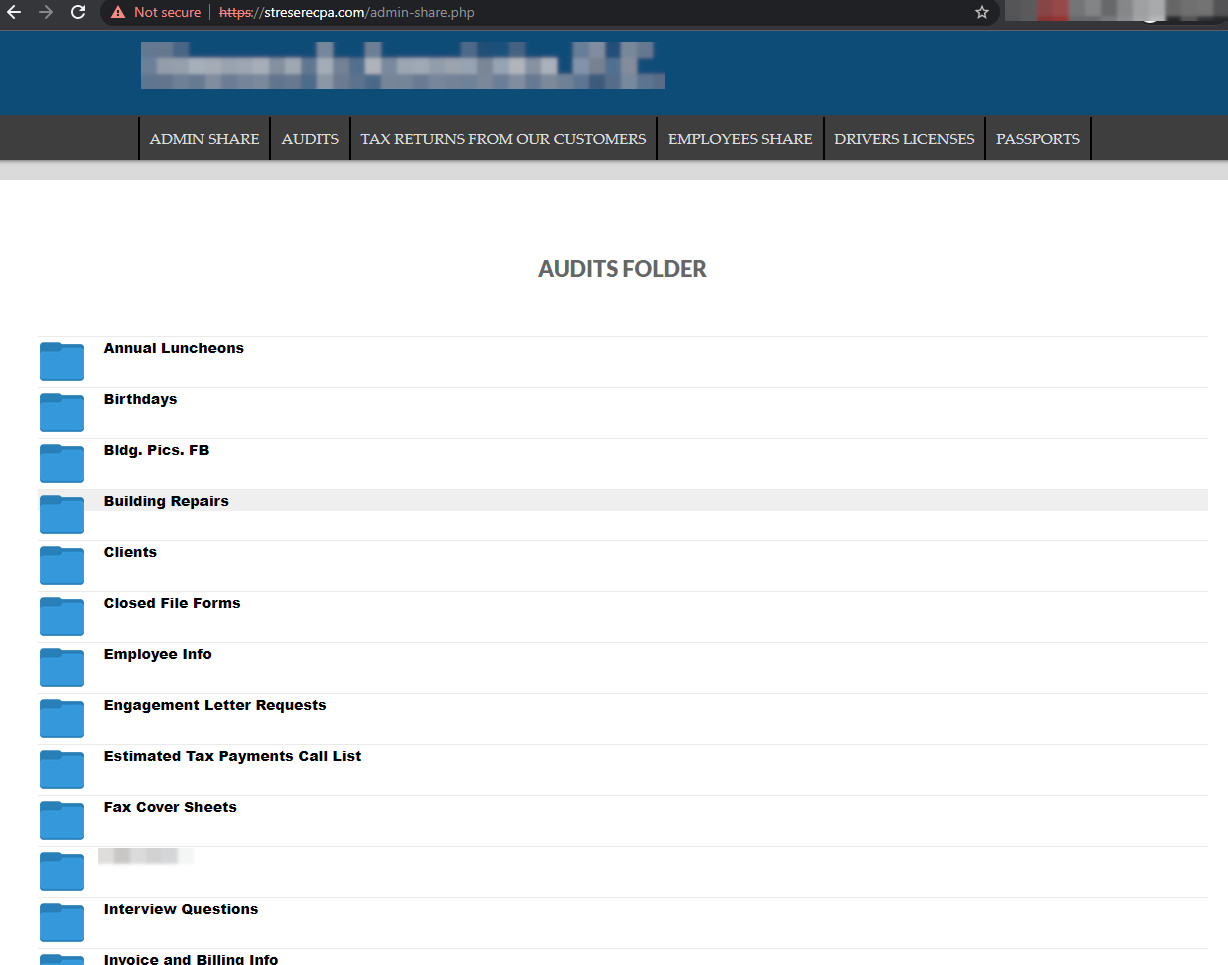Open Estimated Tax Payments Call List
Viewport: 1228px width, 965px height.
[x=232, y=756]
